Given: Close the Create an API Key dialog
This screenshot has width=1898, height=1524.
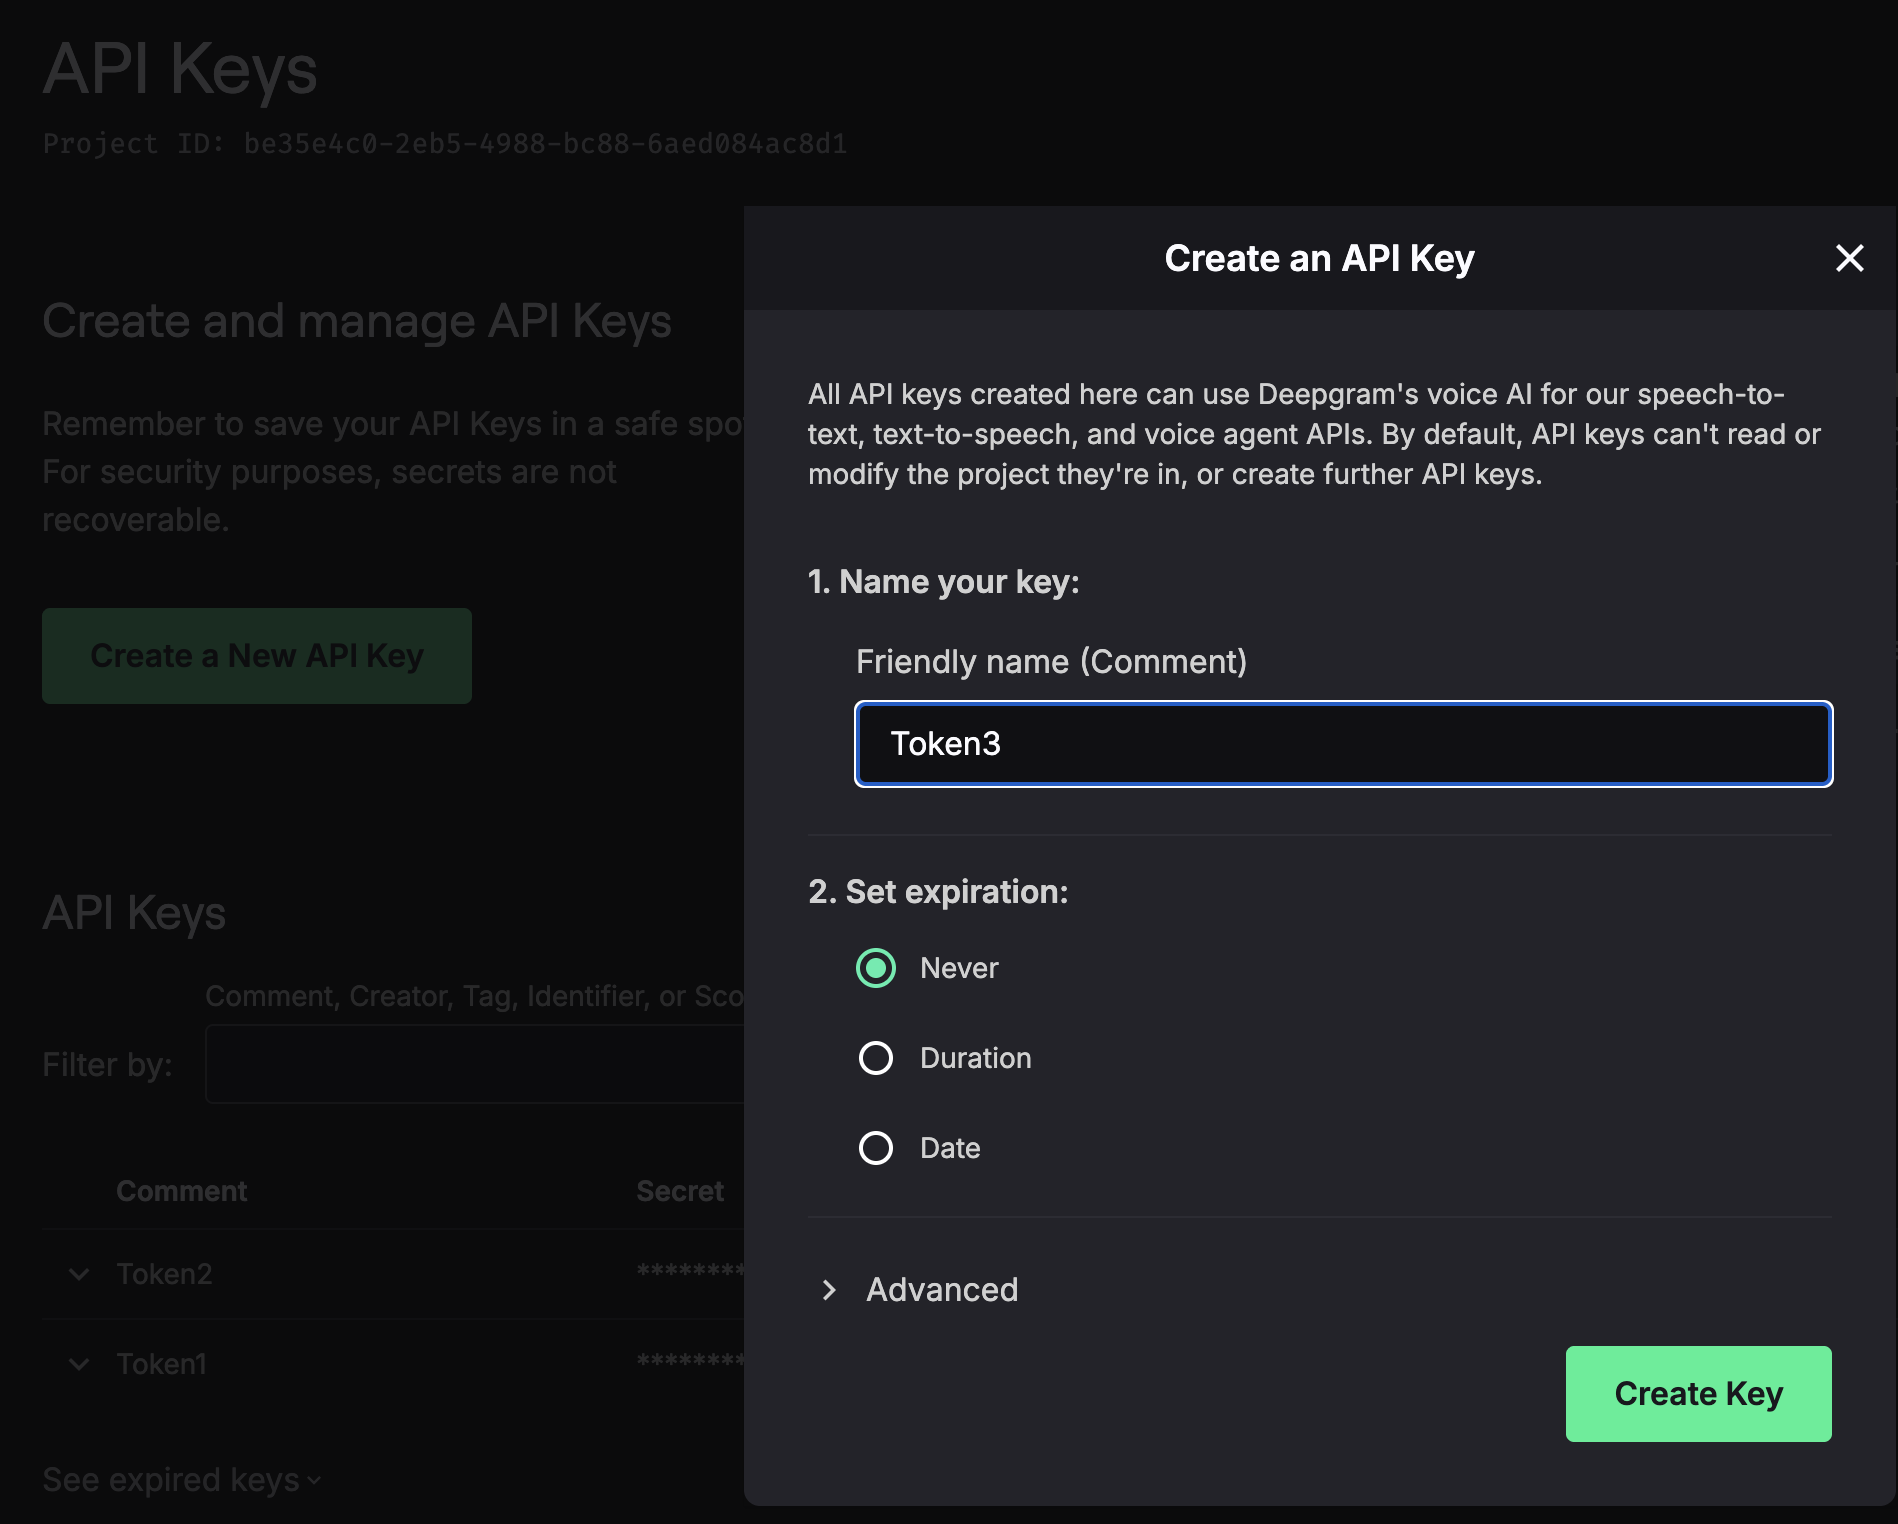Looking at the screenshot, I should (x=1849, y=258).
